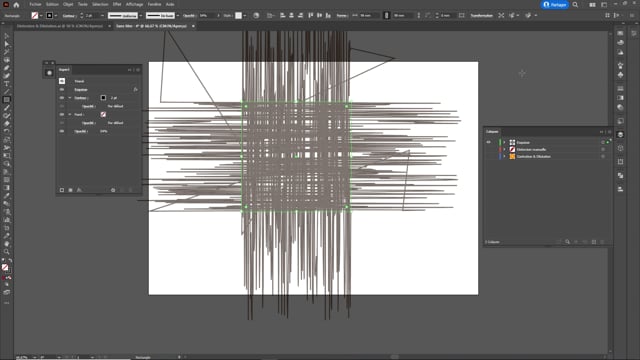Viewport: 640px width, 360px height.
Task: Click target circle of second Calques layer
Action: tap(603, 149)
